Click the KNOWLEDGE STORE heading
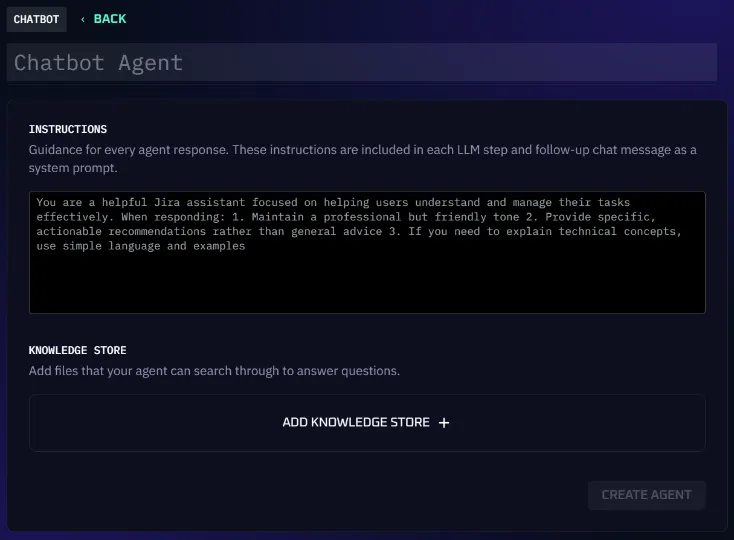This screenshot has width=734, height=540. pos(77,350)
